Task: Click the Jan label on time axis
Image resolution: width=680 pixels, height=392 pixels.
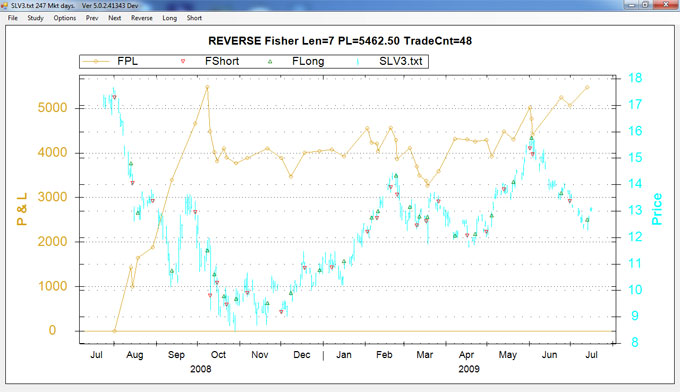Action: pyautogui.click(x=344, y=355)
